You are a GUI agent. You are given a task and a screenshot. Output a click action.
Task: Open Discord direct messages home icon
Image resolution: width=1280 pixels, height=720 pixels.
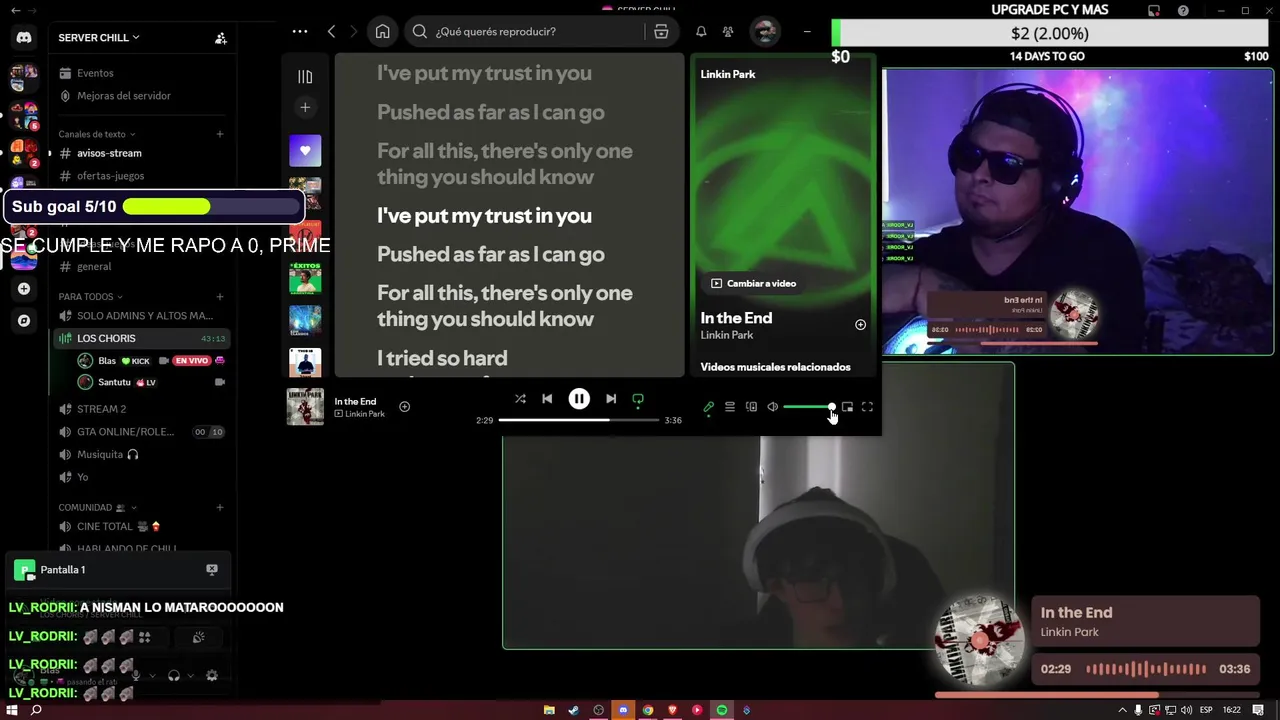point(24,38)
